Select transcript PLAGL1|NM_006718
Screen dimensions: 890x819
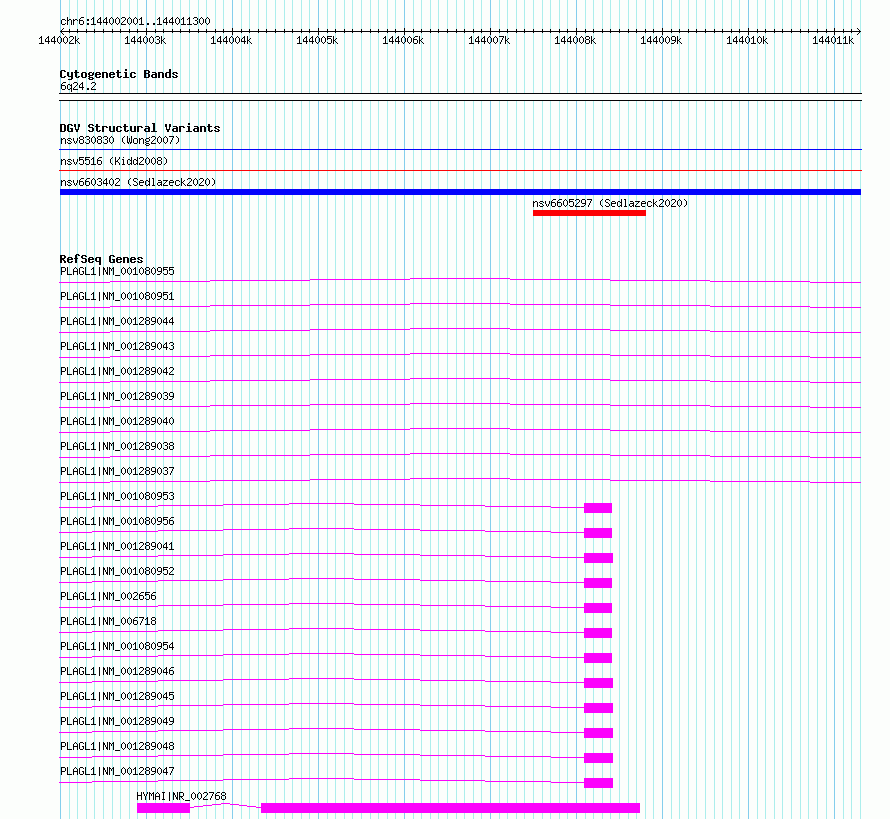[108, 621]
